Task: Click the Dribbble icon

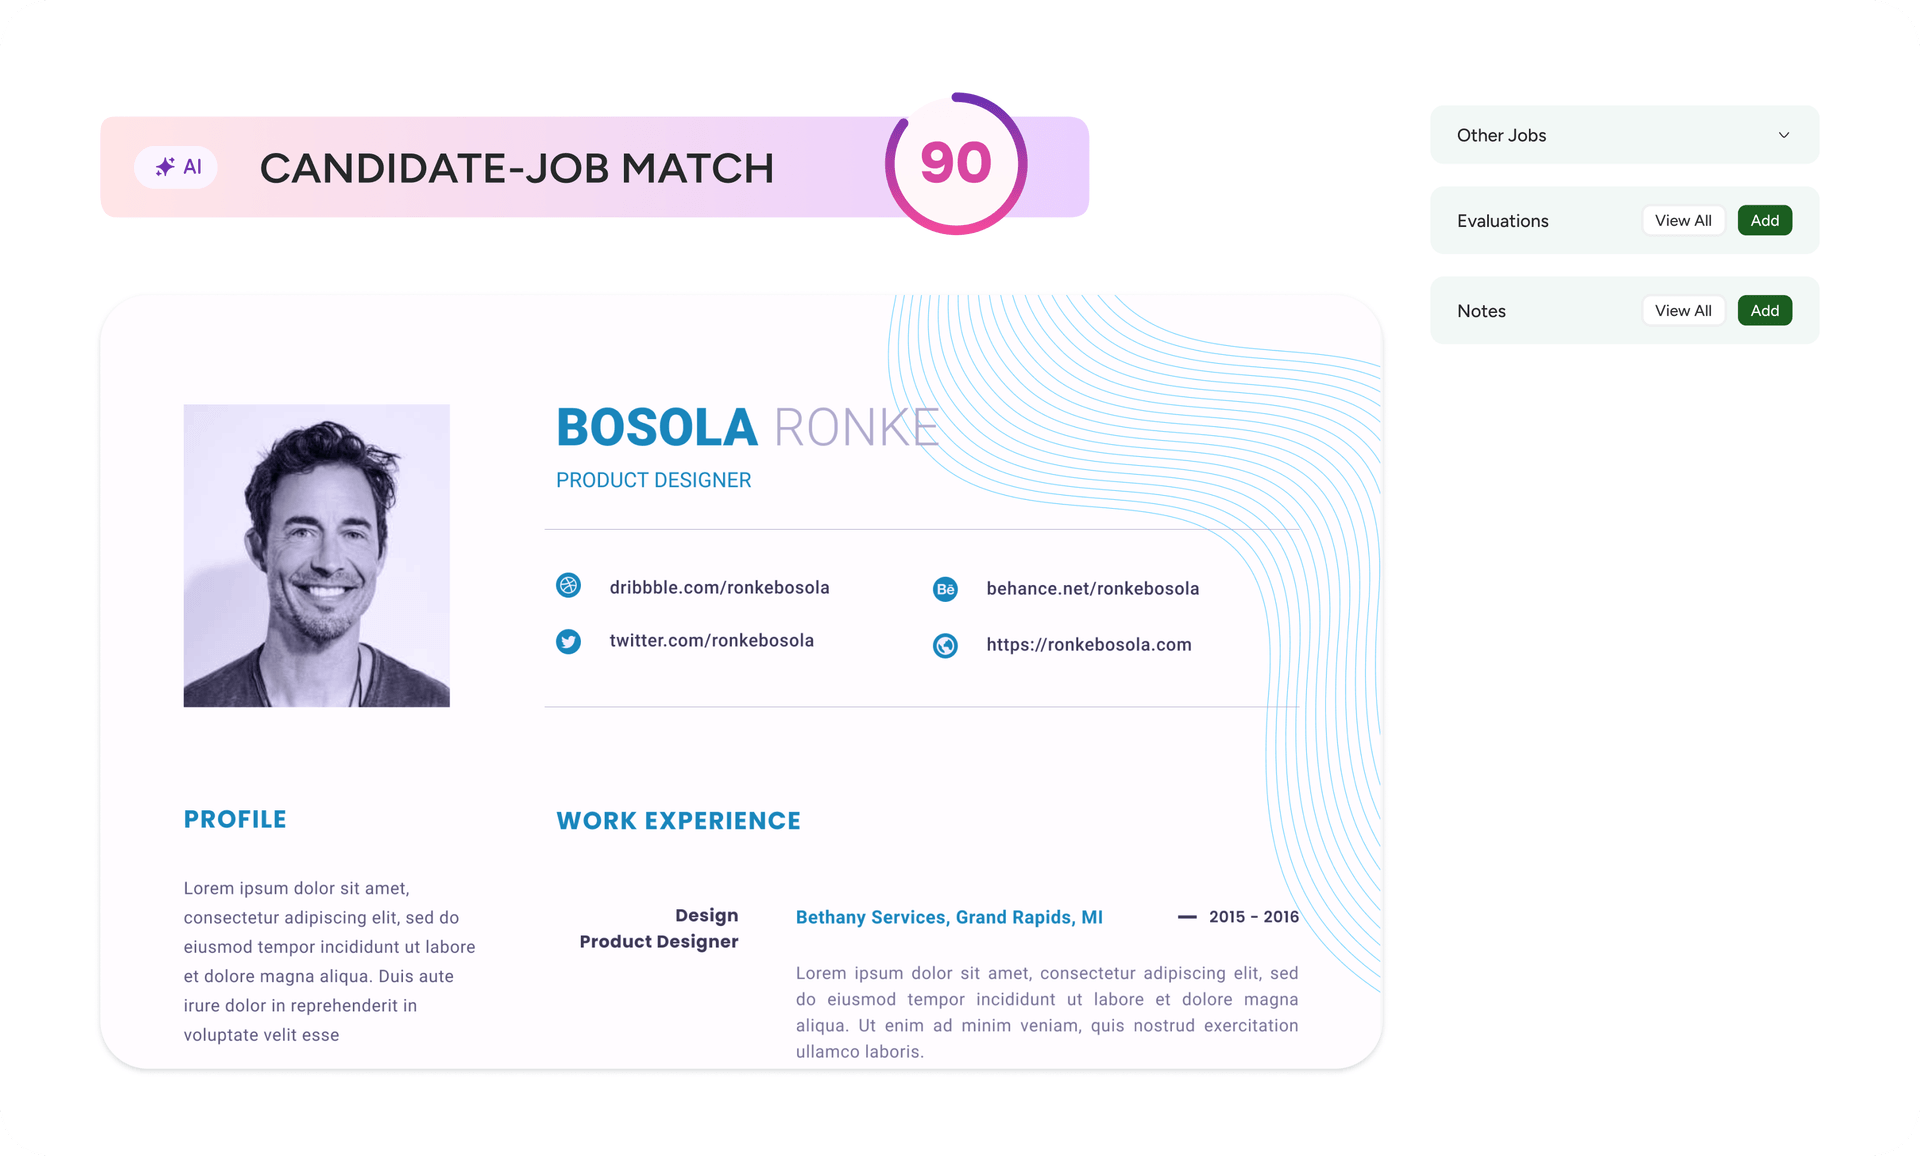Action: click(568, 586)
